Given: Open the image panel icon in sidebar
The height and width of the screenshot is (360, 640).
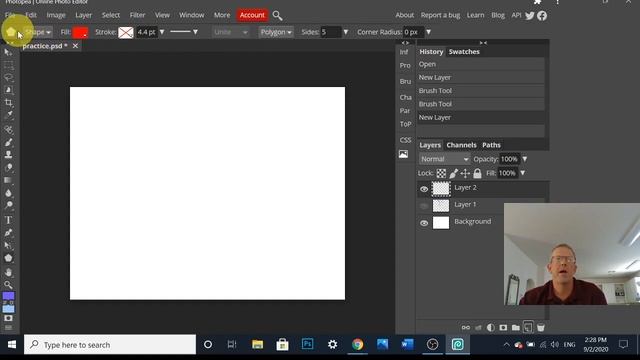Looking at the screenshot, I should [403, 154].
